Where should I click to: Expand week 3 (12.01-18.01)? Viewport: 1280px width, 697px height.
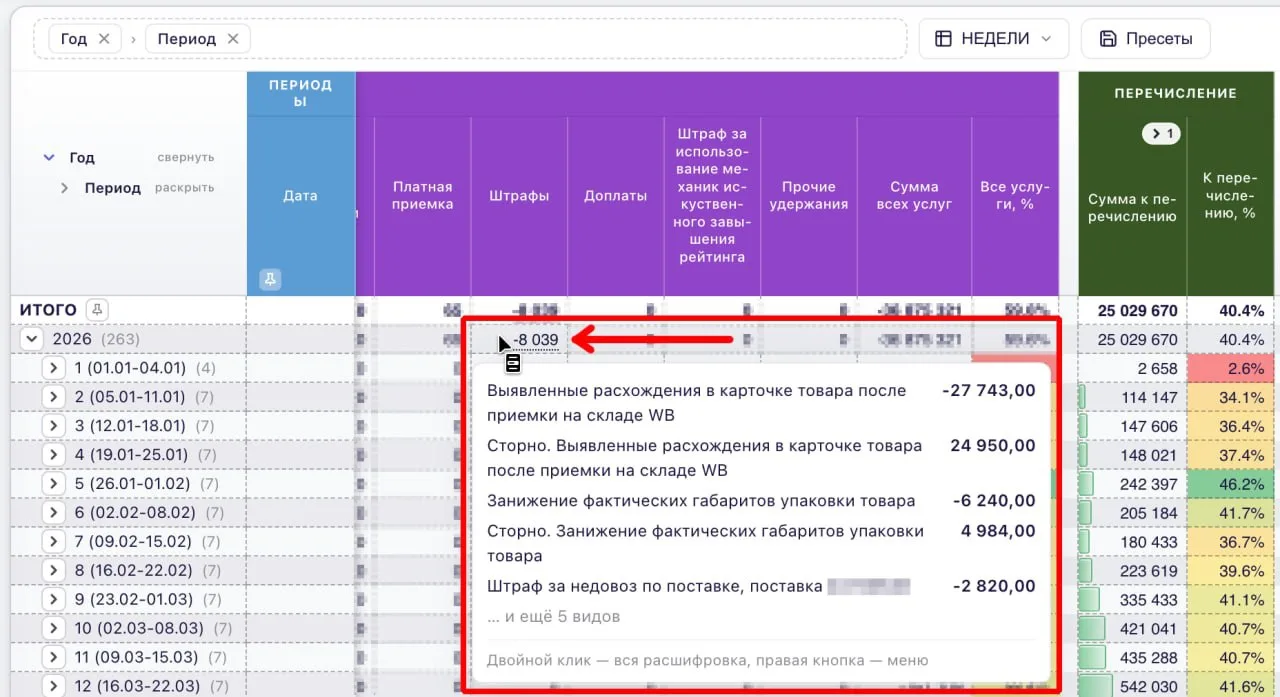(53, 426)
